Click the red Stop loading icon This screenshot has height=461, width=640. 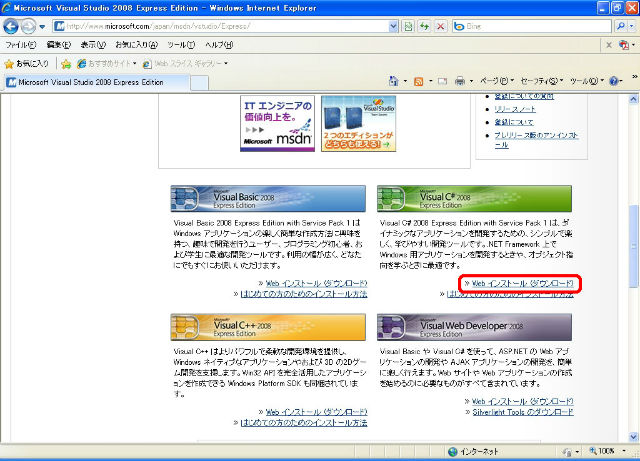click(x=440, y=27)
